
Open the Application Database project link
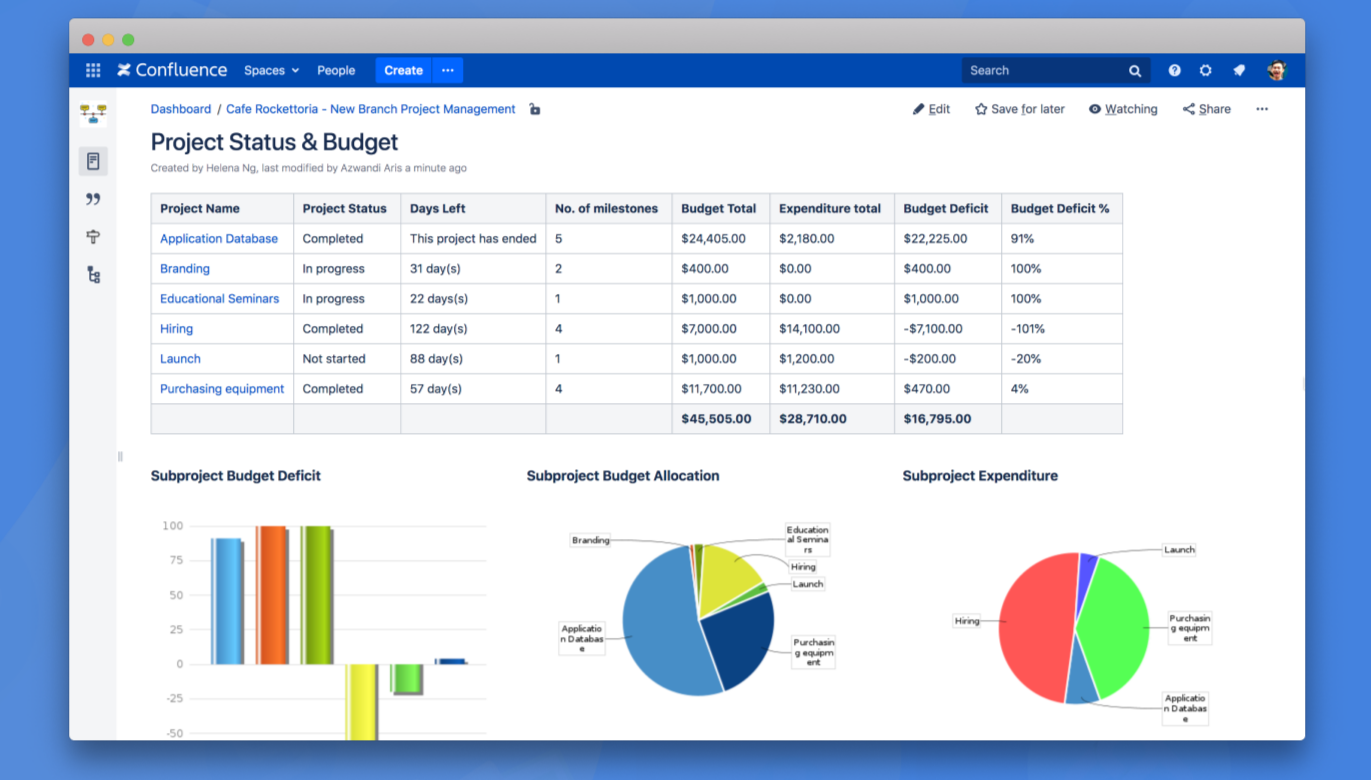click(219, 239)
